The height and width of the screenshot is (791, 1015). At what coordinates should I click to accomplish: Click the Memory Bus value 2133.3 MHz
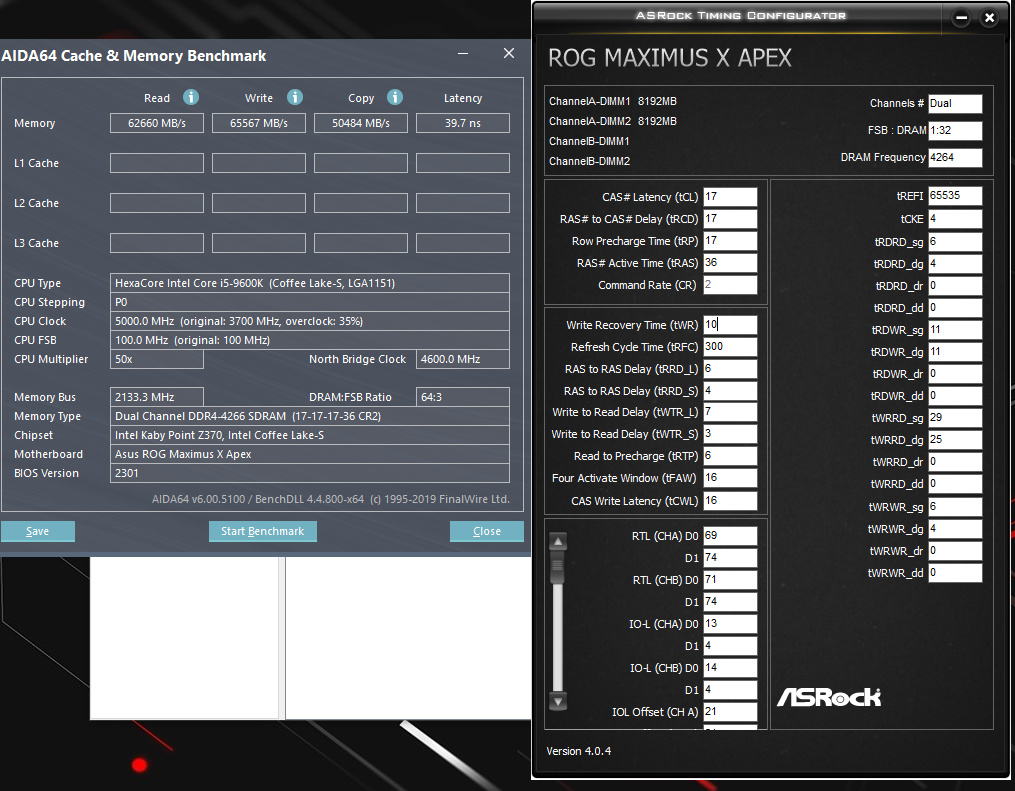click(x=157, y=397)
